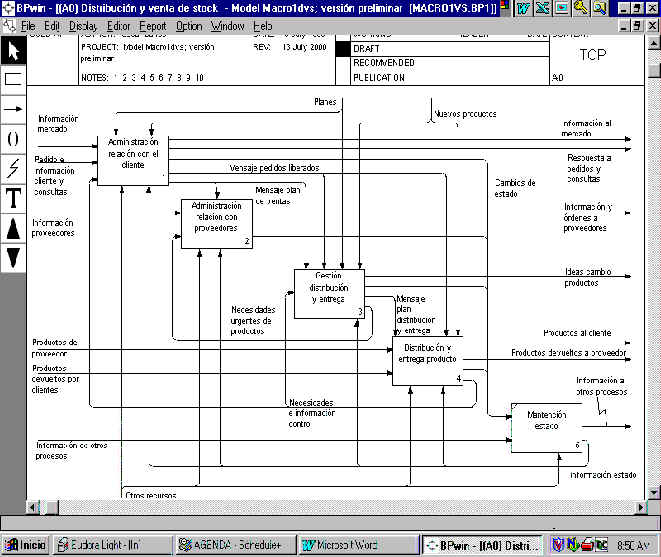Open the Help menu
Screen dimensions: 661x557
[x=263, y=26]
